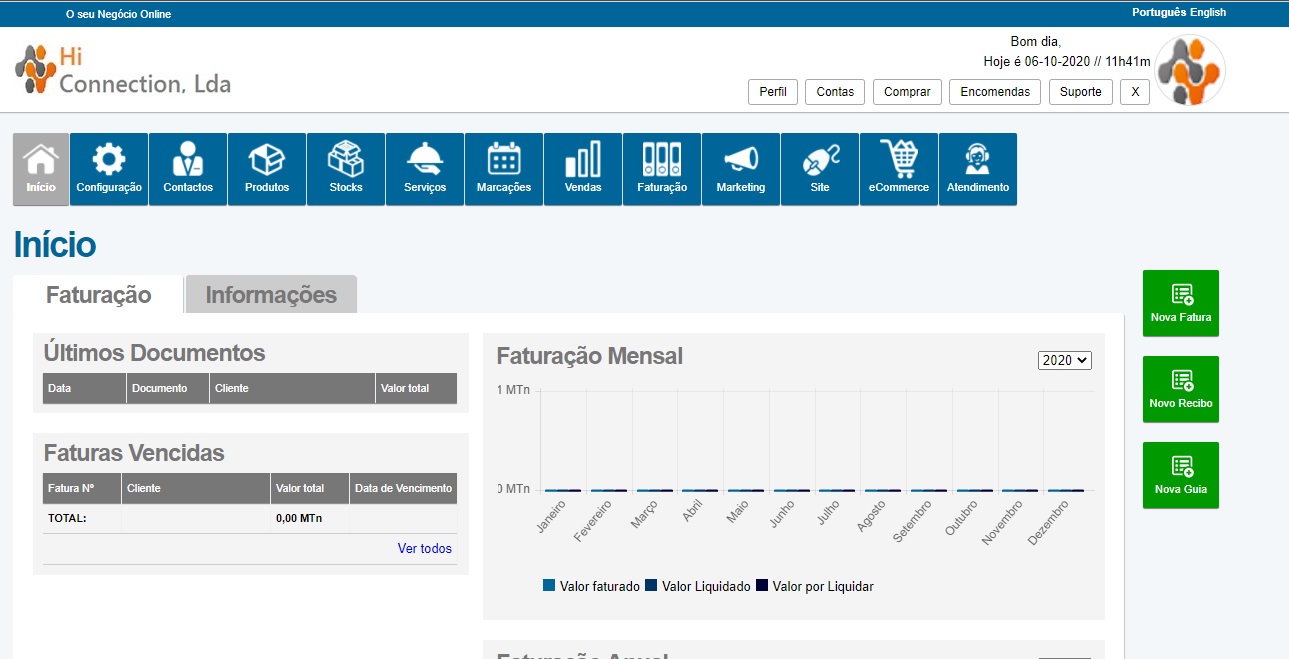Click the Ver todos link

click(424, 548)
